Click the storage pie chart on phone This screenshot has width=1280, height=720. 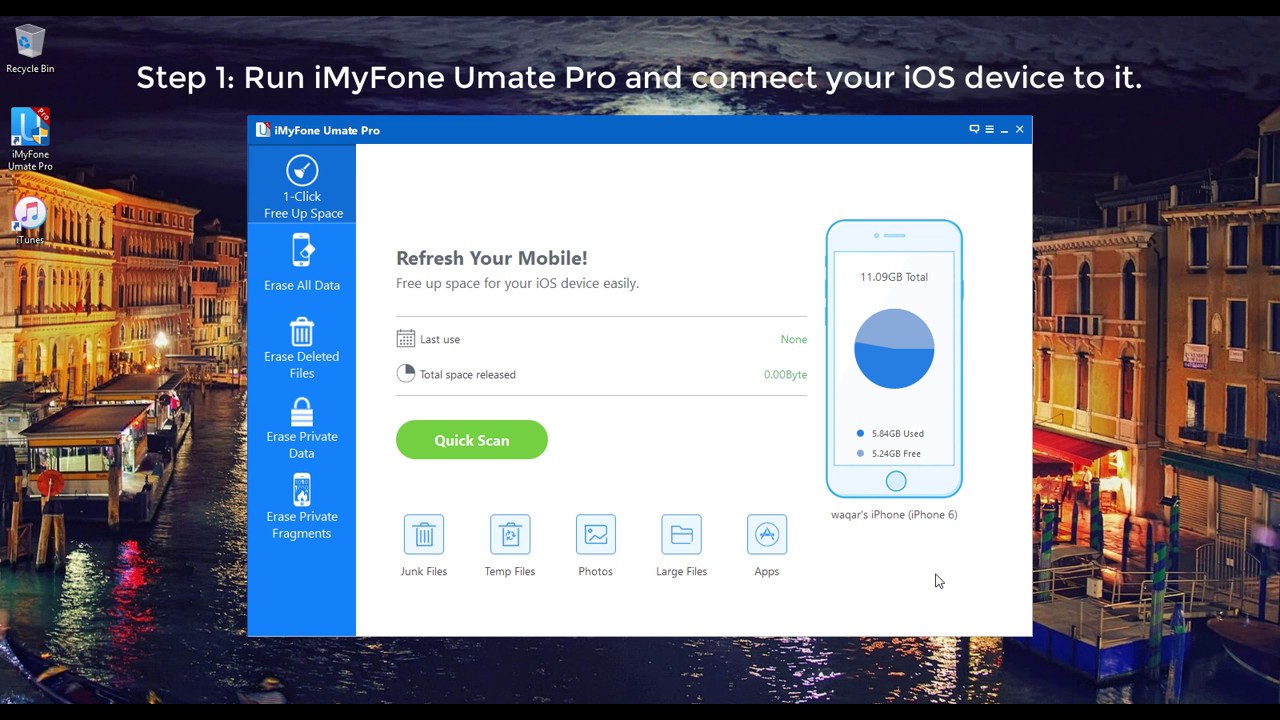[x=894, y=348]
